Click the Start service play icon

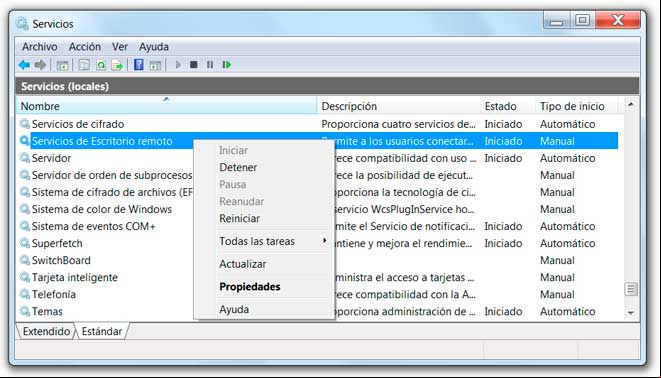pyautogui.click(x=178, y=65)
